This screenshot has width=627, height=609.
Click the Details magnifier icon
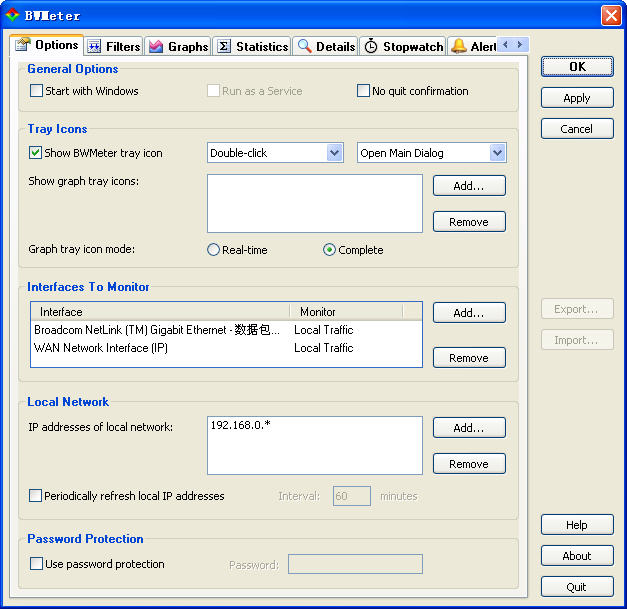pos(305,47)
